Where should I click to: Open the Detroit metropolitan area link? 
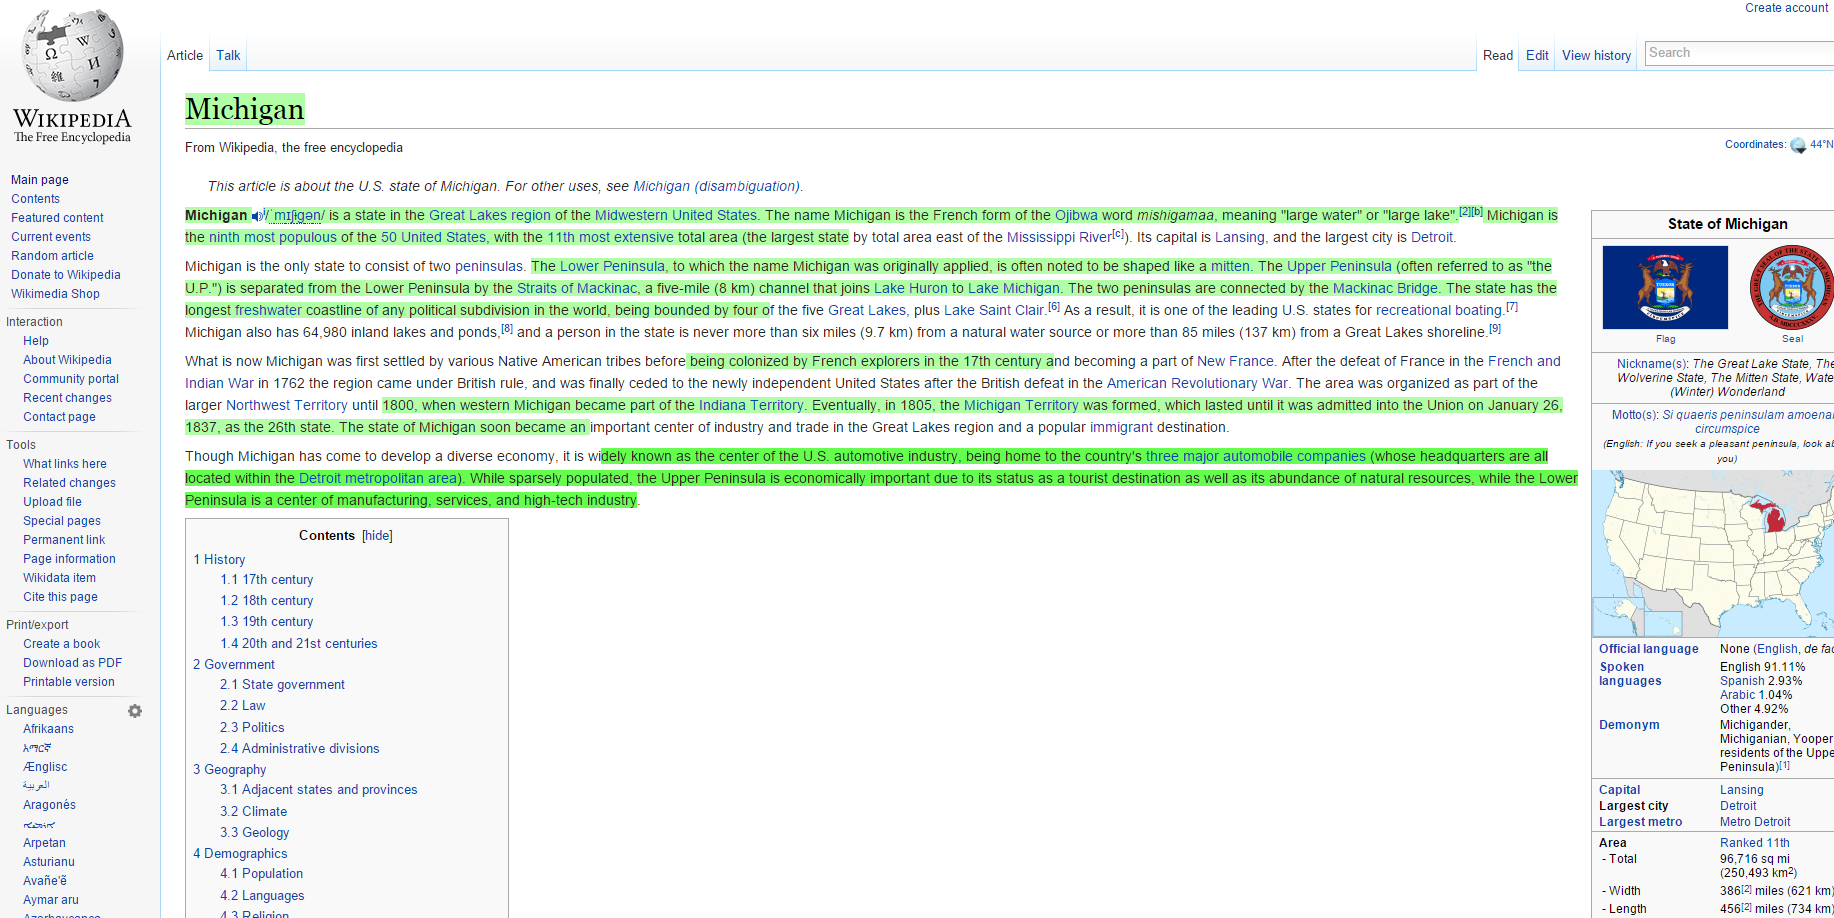(379, 479)
